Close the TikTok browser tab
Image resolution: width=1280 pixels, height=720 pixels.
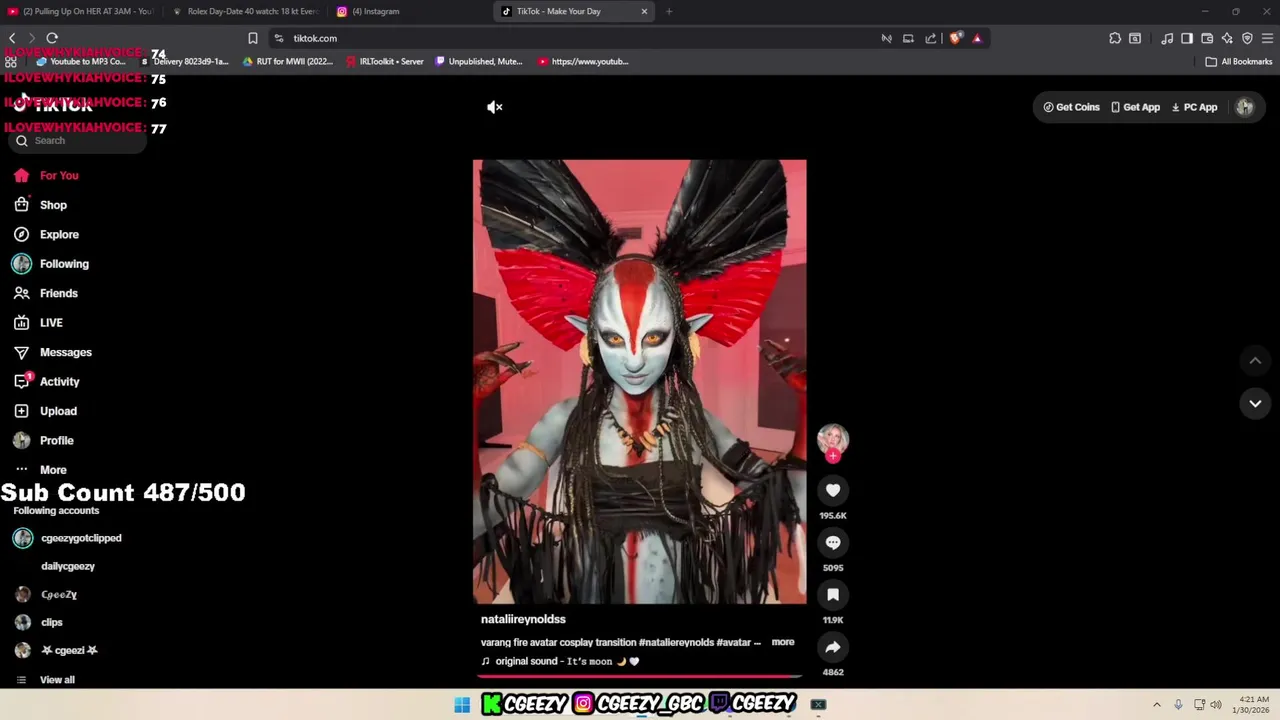[644, 11]
